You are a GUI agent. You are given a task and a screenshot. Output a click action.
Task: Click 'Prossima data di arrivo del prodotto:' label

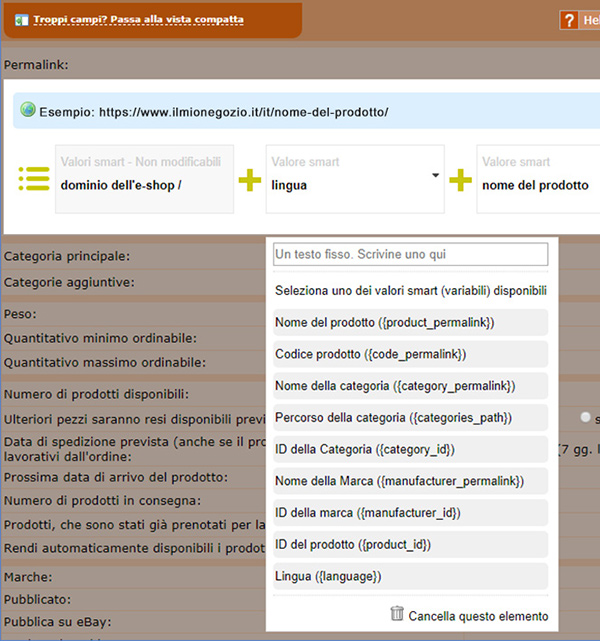116,477
